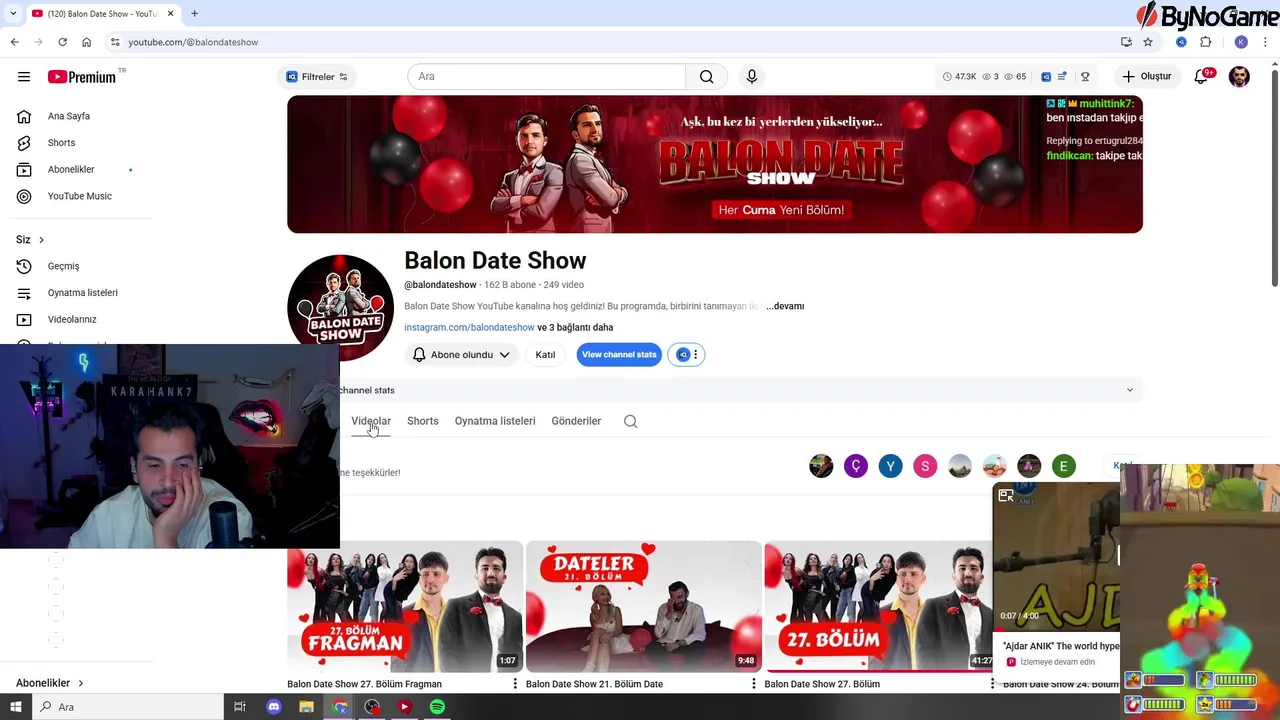This screenshot has width=1280, height=720.
Task: Open ve 3 bağlantı daha links
Action: [x=575, y=327]
